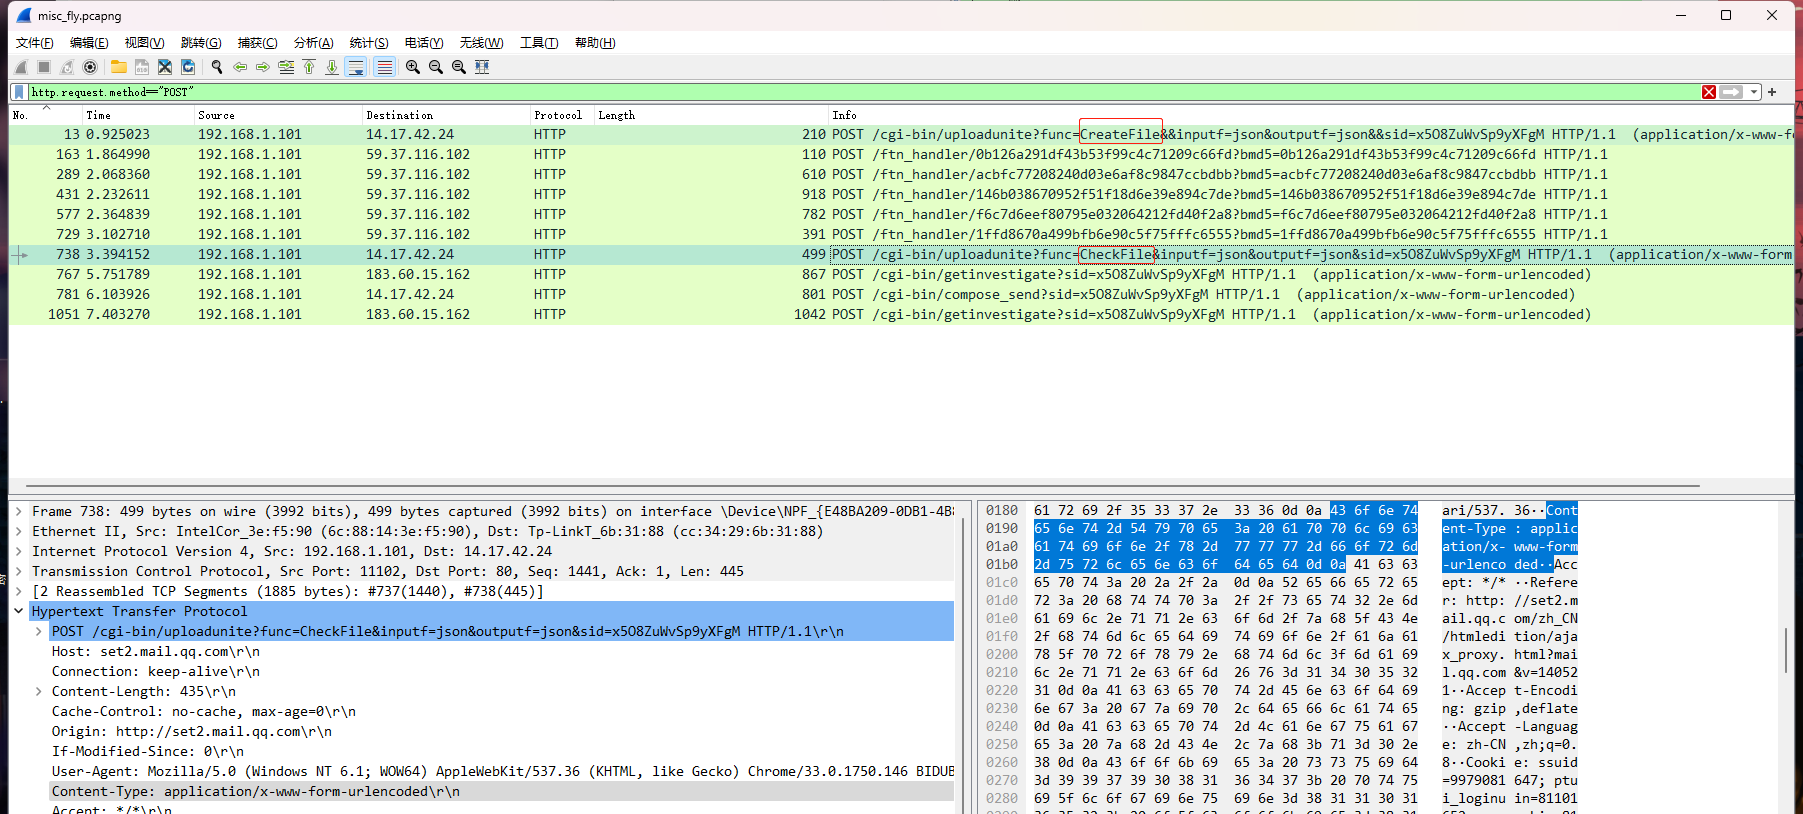The width and height of the screenshot is (1803, 814).
Task: Start capture with the shark fin icon
Action: coord(21,67)
